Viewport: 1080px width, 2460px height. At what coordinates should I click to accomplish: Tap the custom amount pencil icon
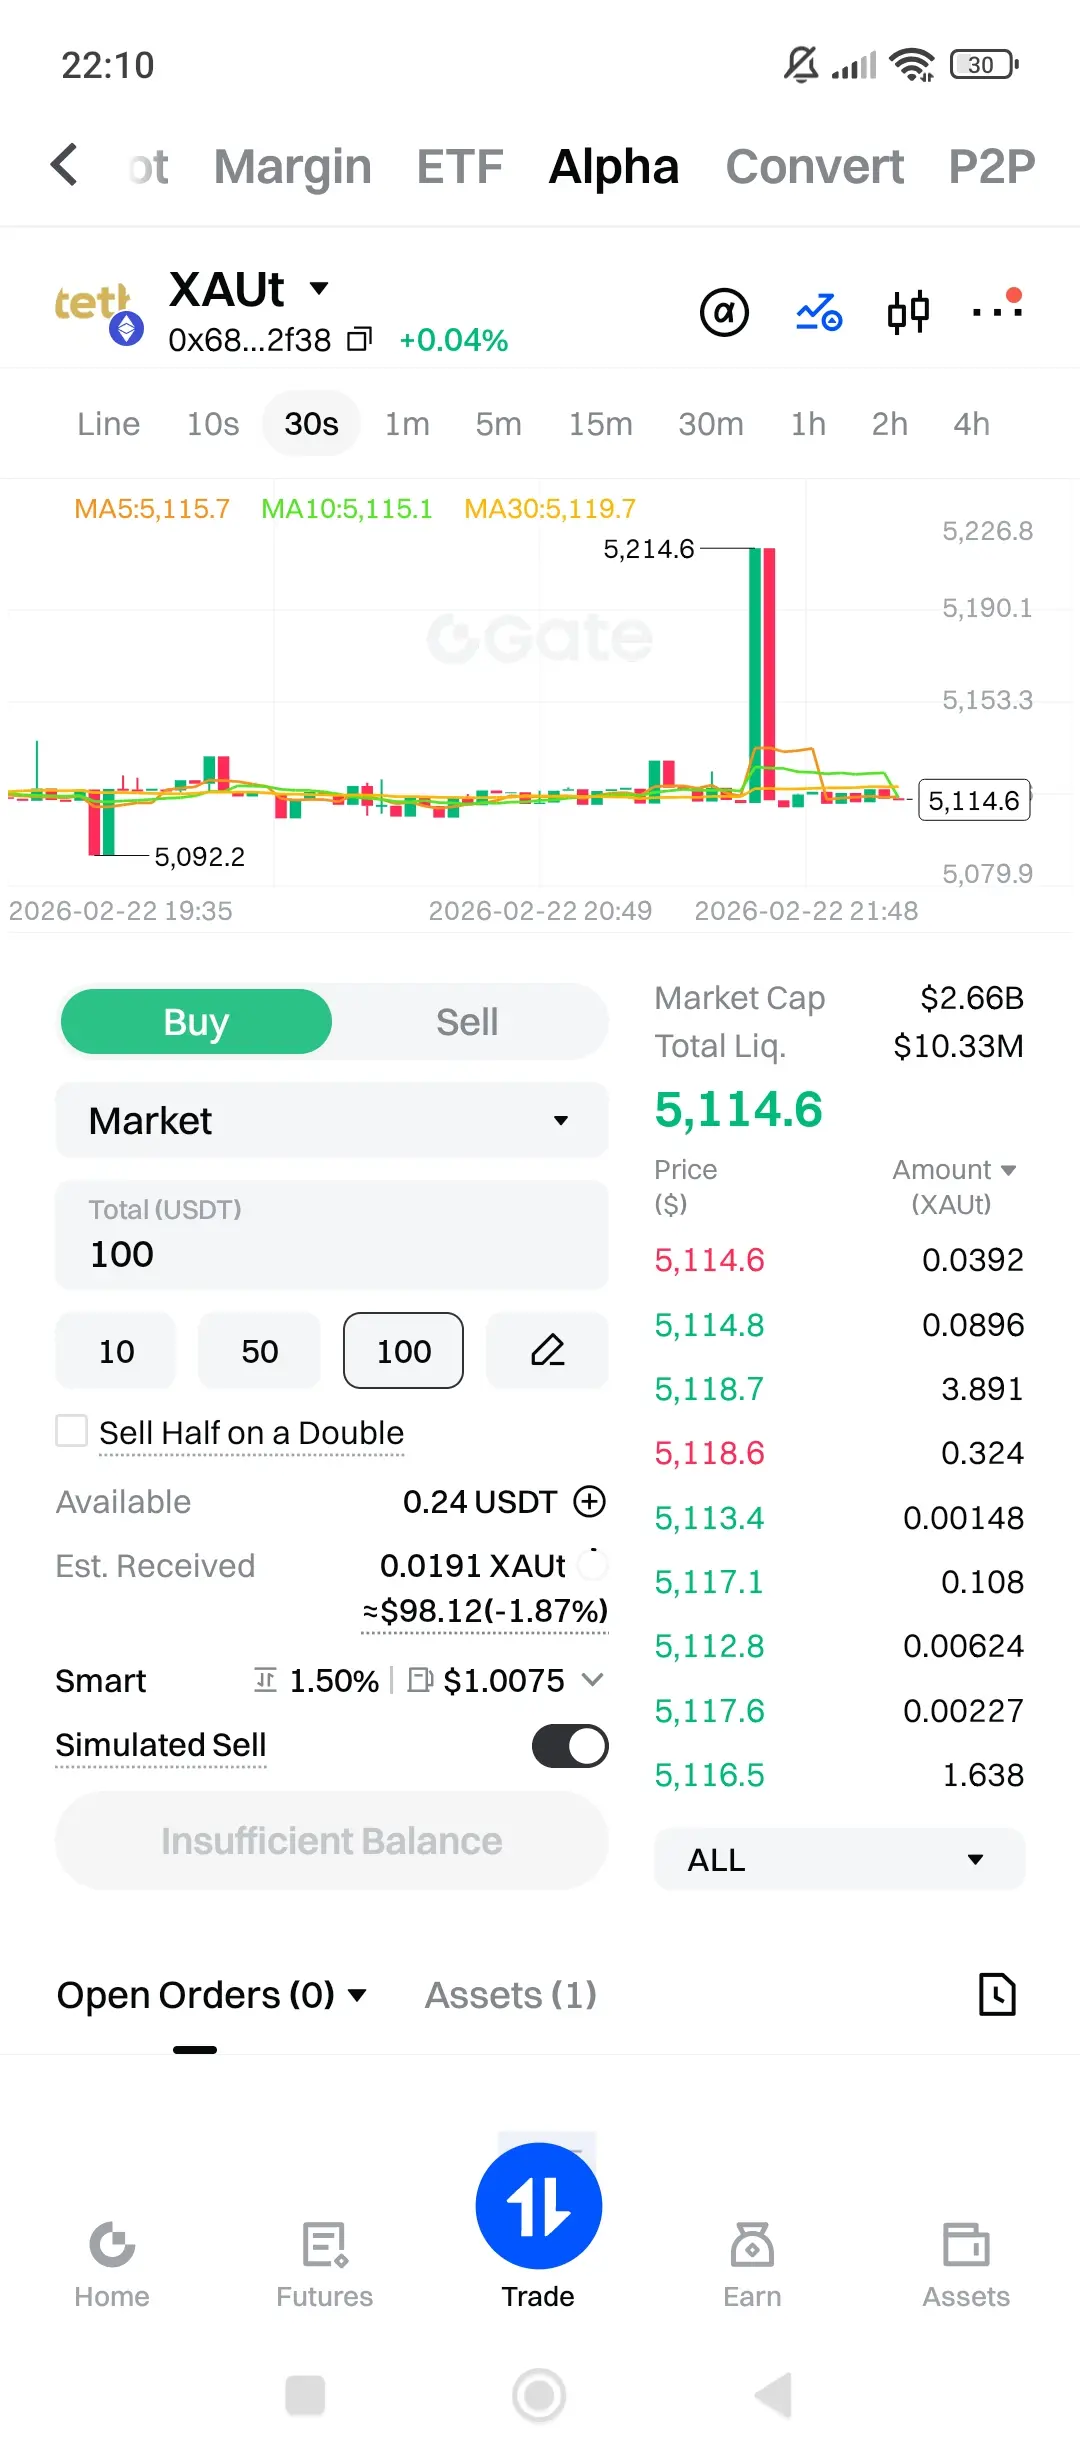[x=547, y=1351]
